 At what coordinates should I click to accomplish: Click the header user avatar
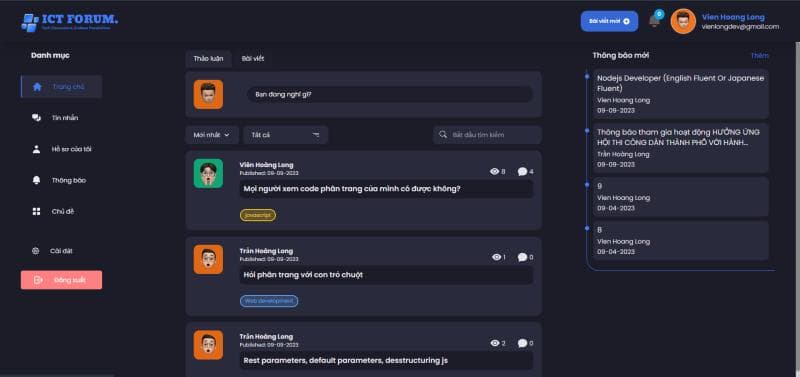coord(683,21)
